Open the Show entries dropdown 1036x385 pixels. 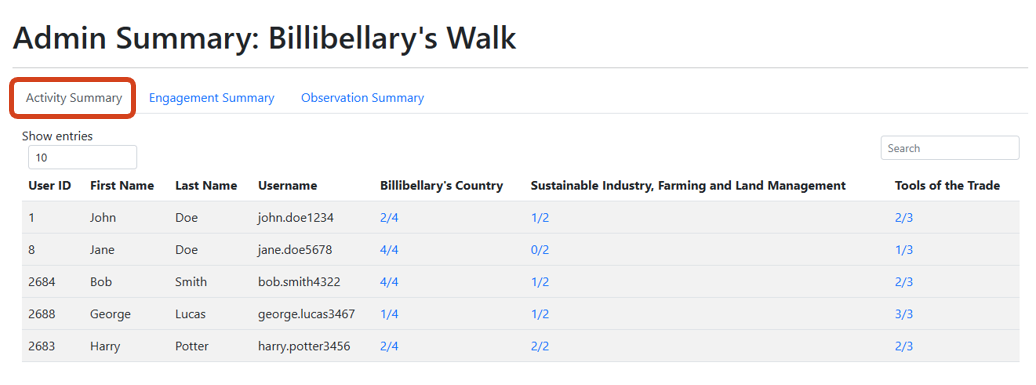83,158
